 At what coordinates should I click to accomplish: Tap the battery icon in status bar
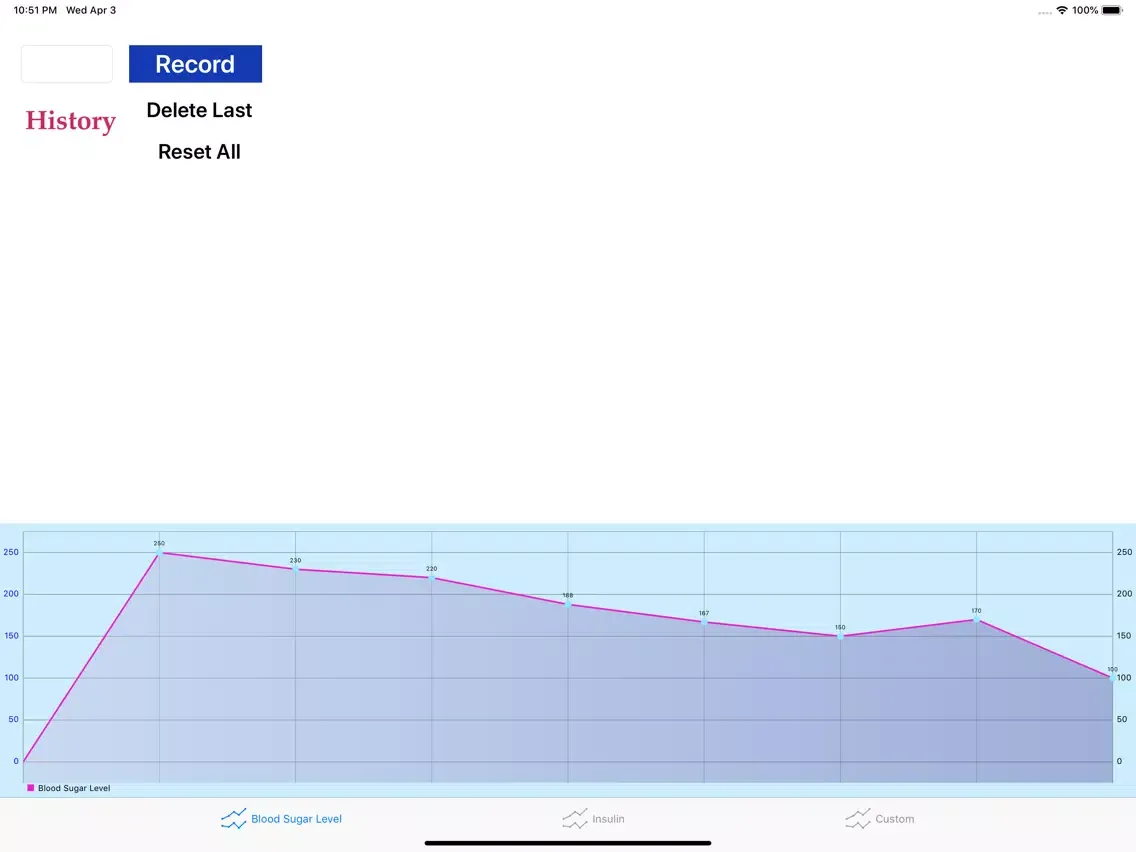click(1112, 10)
